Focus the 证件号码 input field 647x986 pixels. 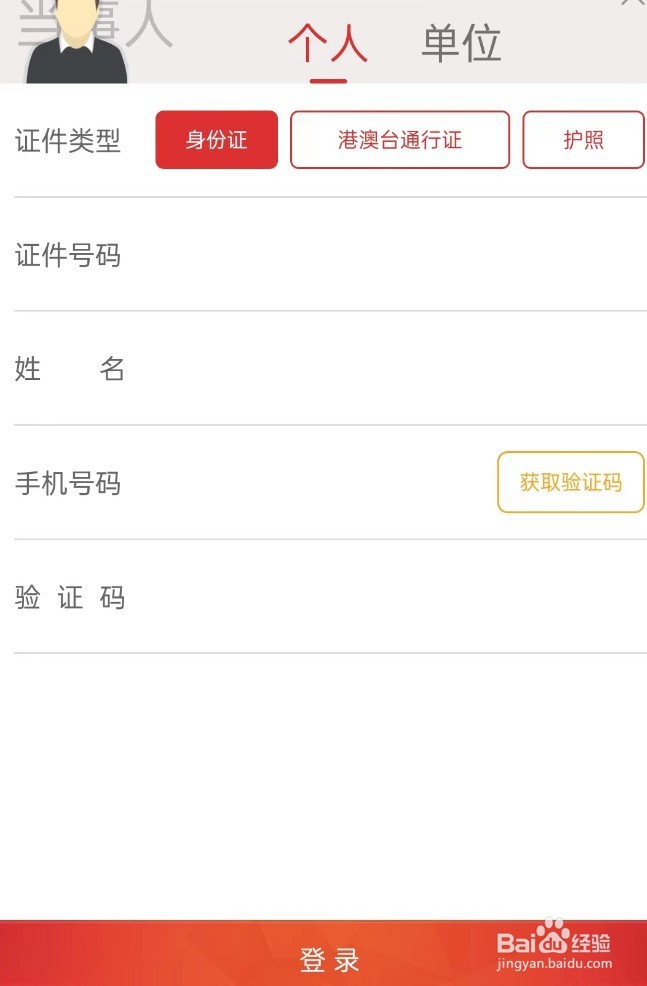tap(380, 256)
